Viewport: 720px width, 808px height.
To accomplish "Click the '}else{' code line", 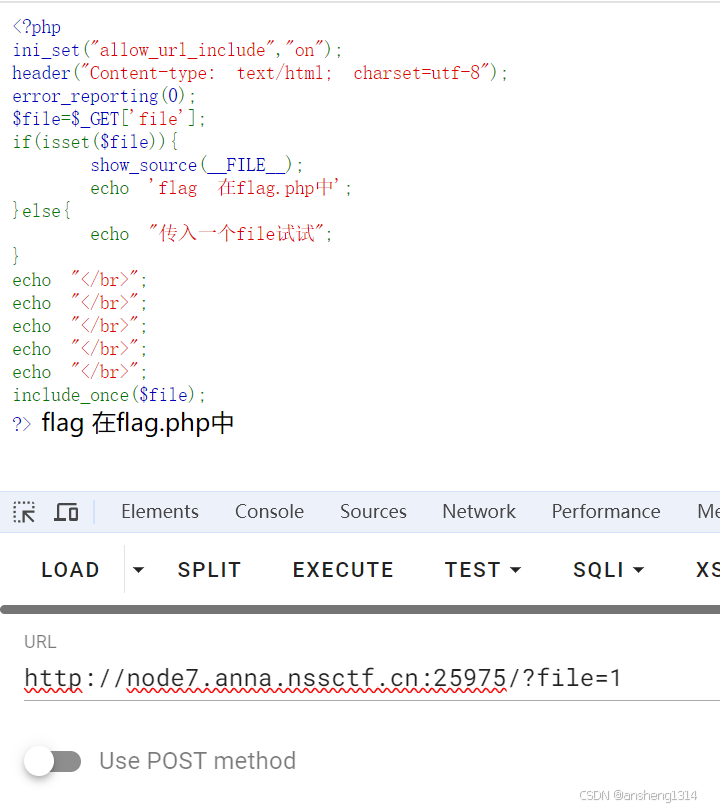I will click(41, 211).
